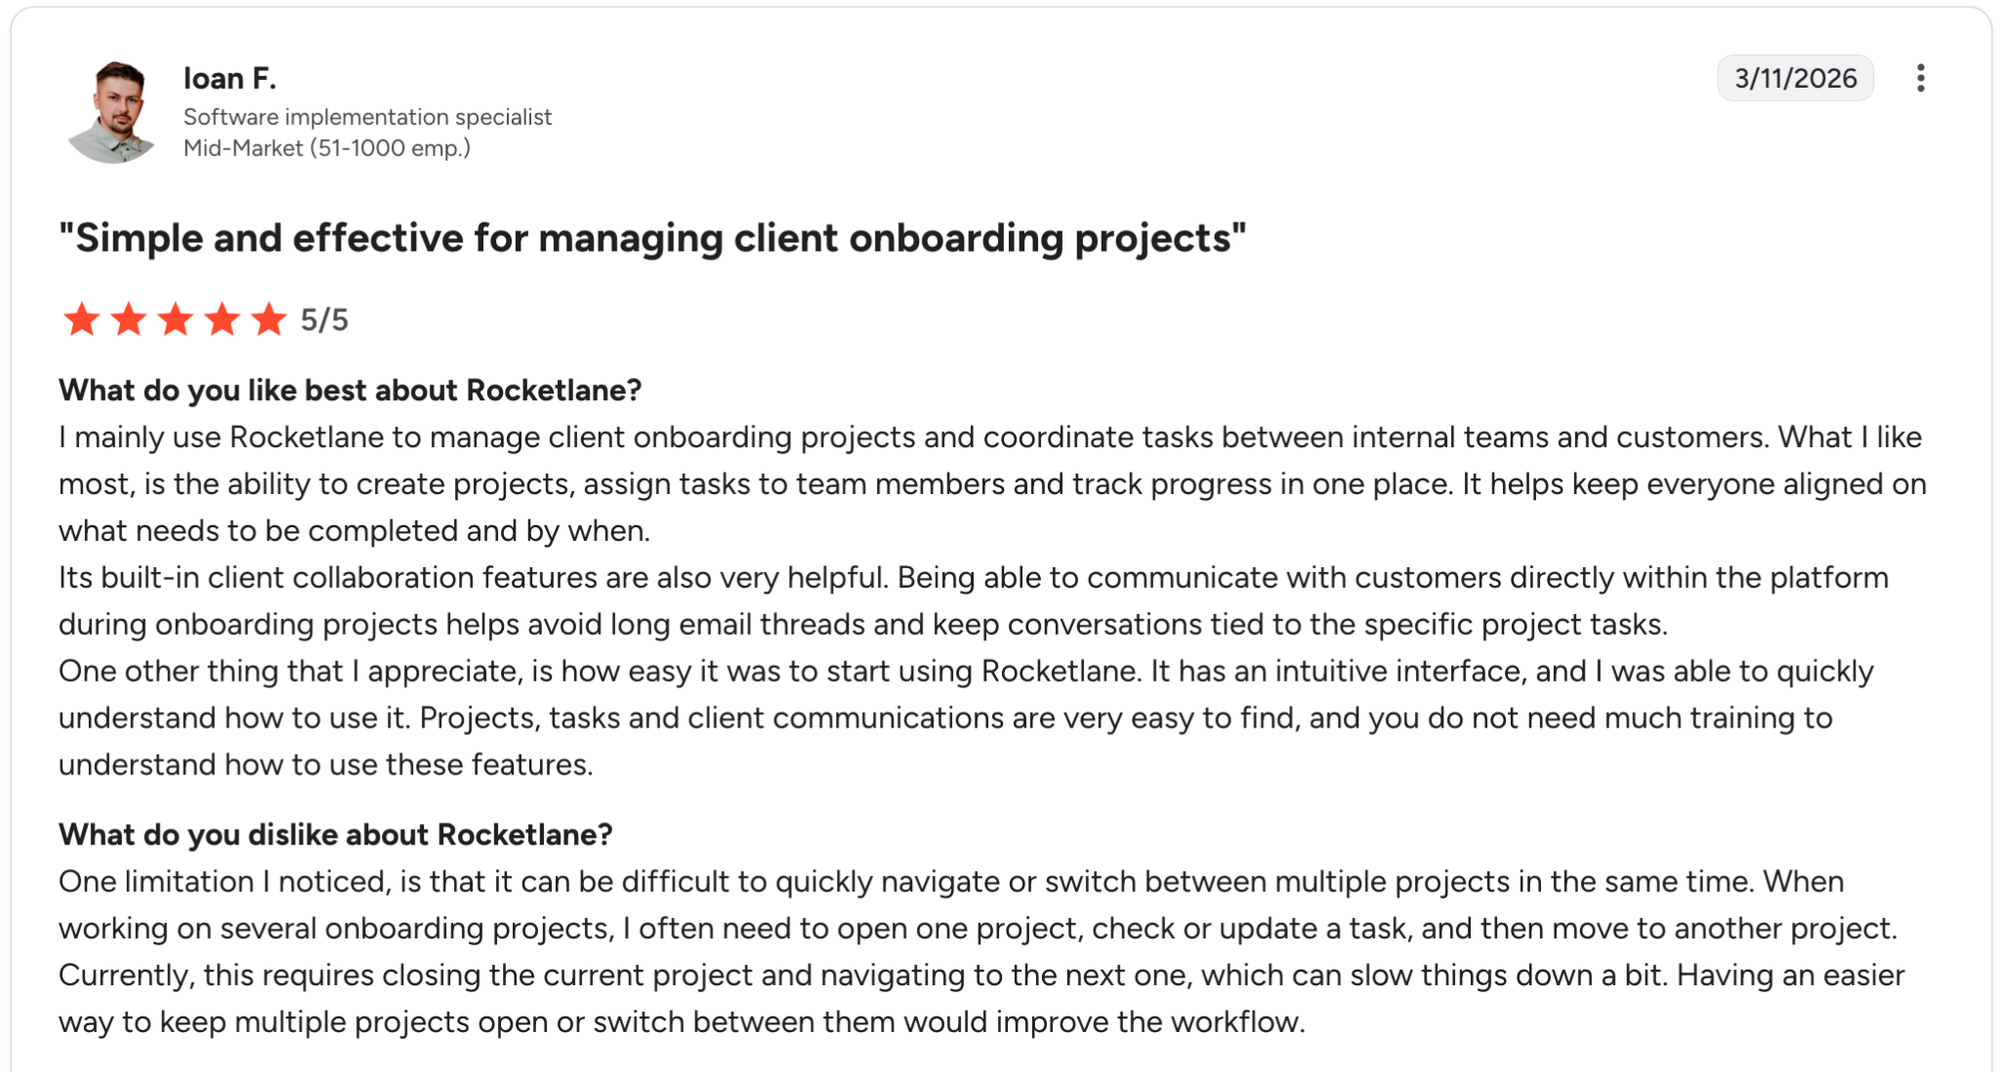Image resolution: width=2000 pixels, height=1072 pixels.
Task: Click the 5/5 rating score
Action: click(325, 320)
